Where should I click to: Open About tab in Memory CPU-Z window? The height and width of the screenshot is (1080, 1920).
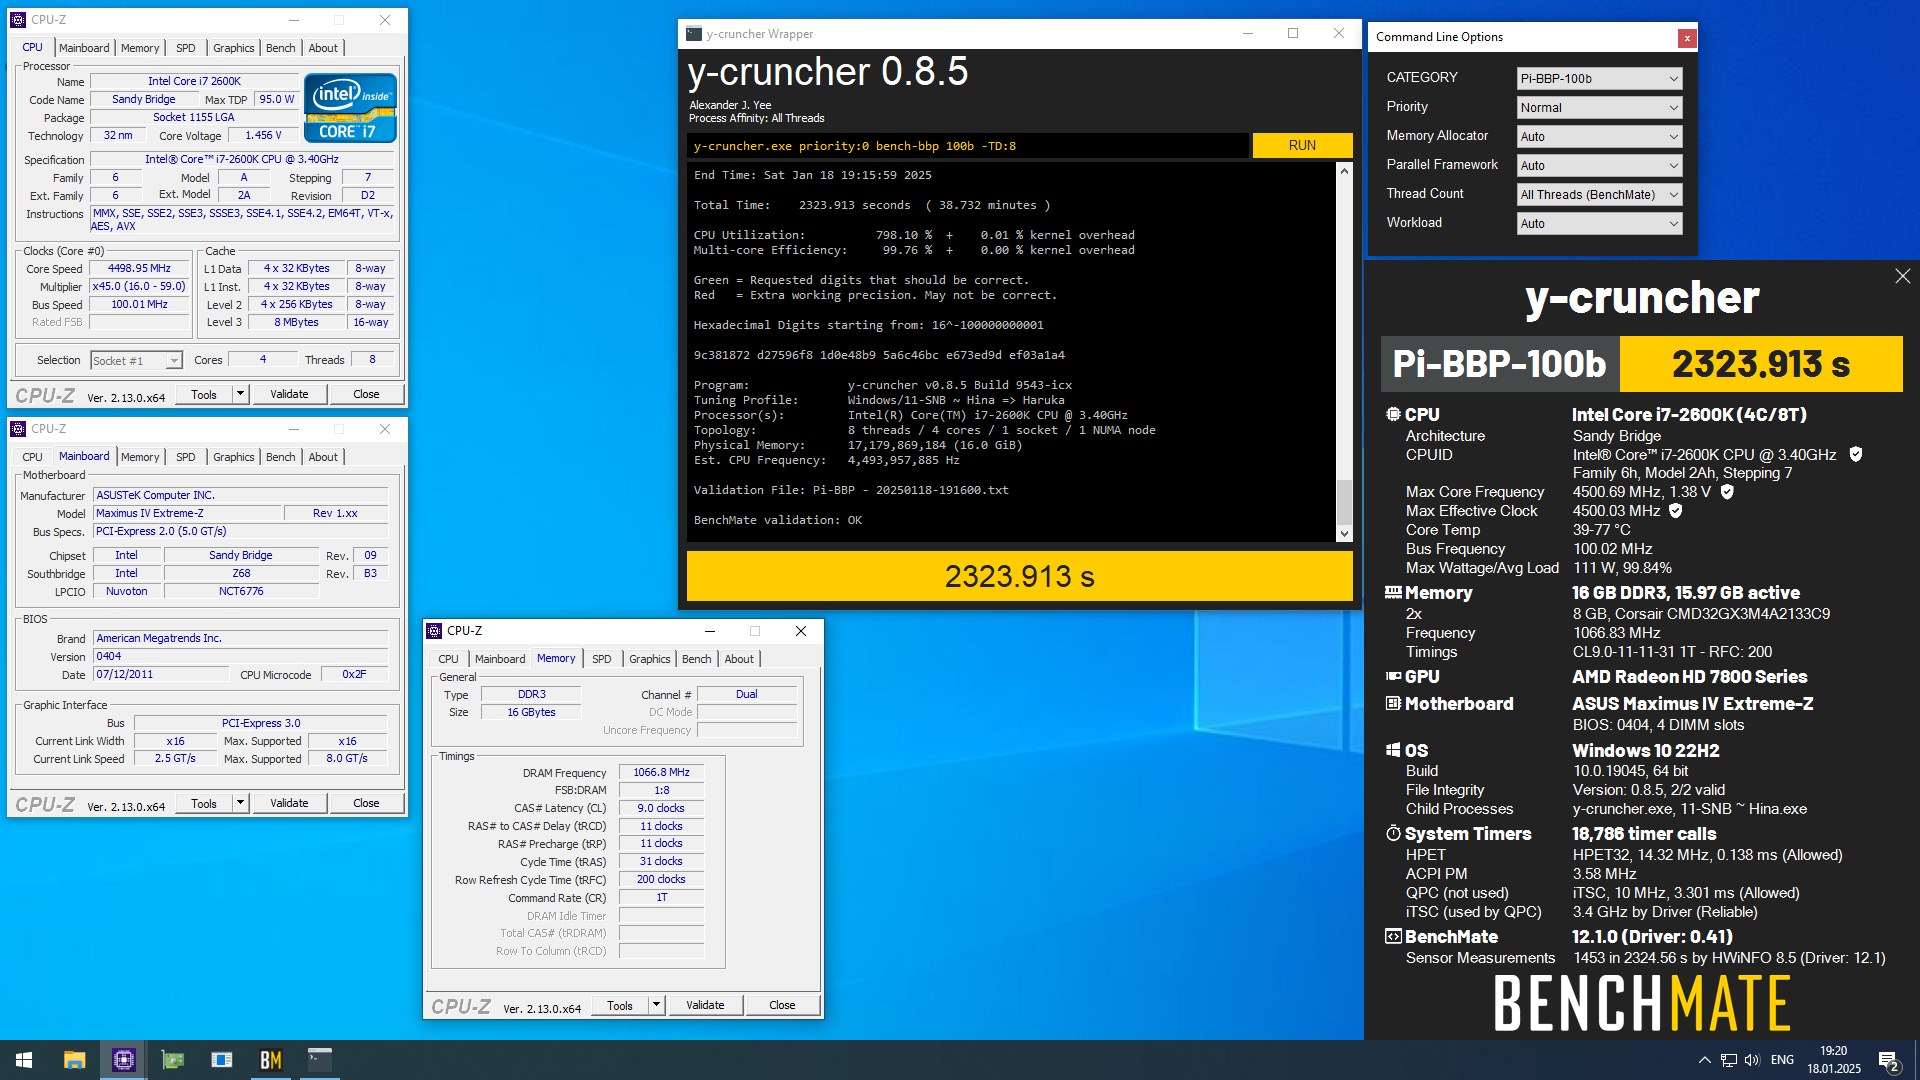point(739,659)
